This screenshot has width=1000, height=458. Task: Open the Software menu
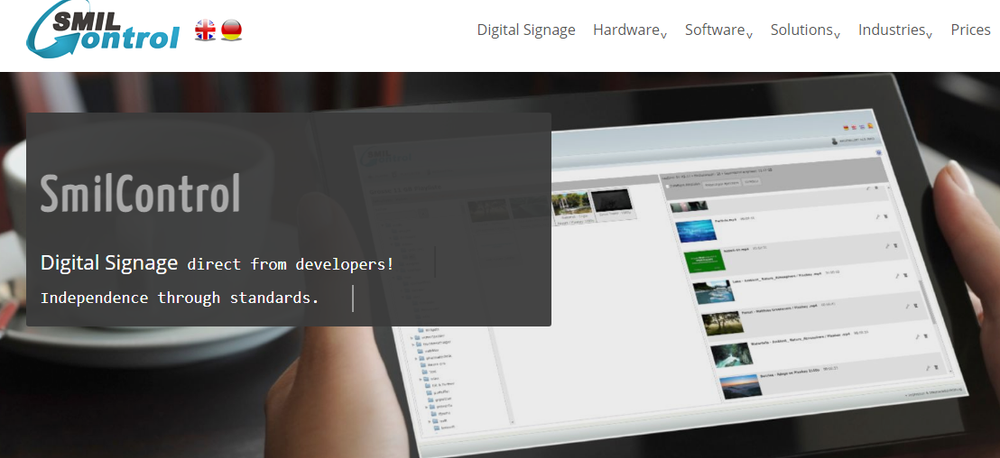click(715, 30)
